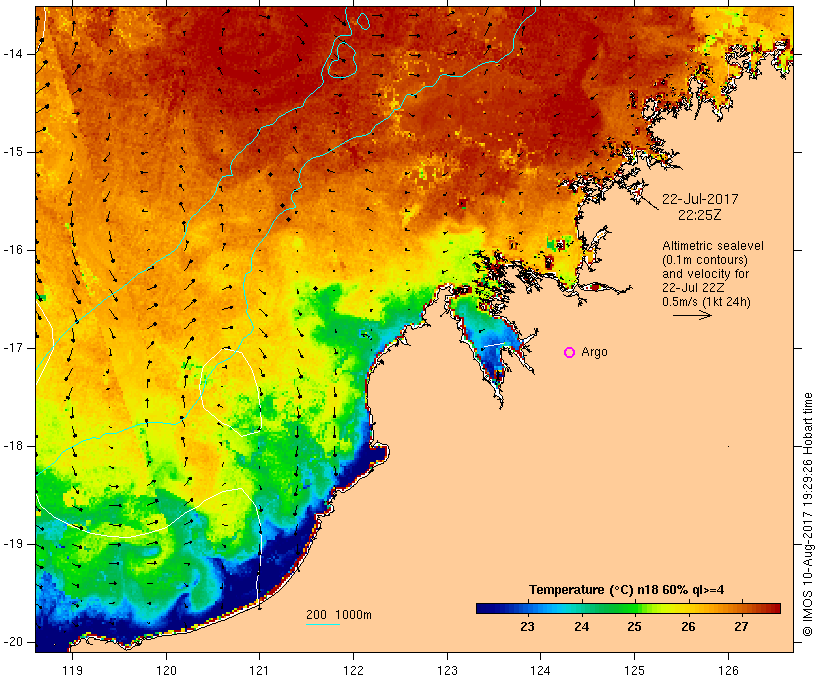Click the -15 latitude axis label
820x680 pixels.
click(x=13, y=152)
